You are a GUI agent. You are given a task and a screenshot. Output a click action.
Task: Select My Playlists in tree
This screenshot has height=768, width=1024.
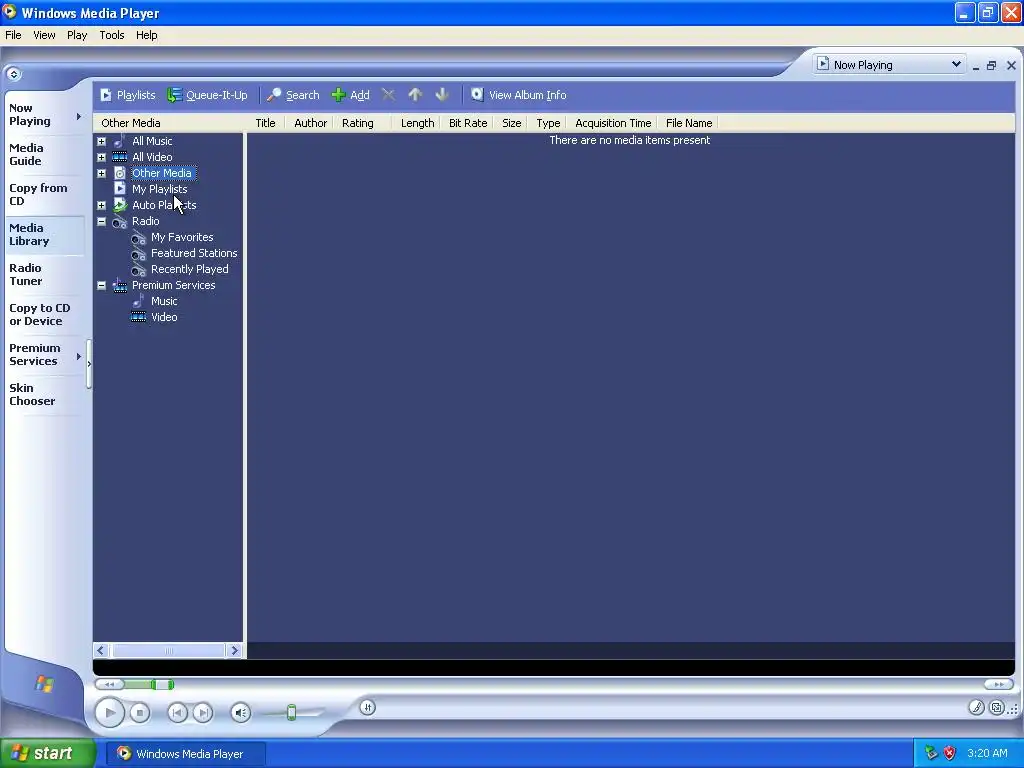click(159, 189)
